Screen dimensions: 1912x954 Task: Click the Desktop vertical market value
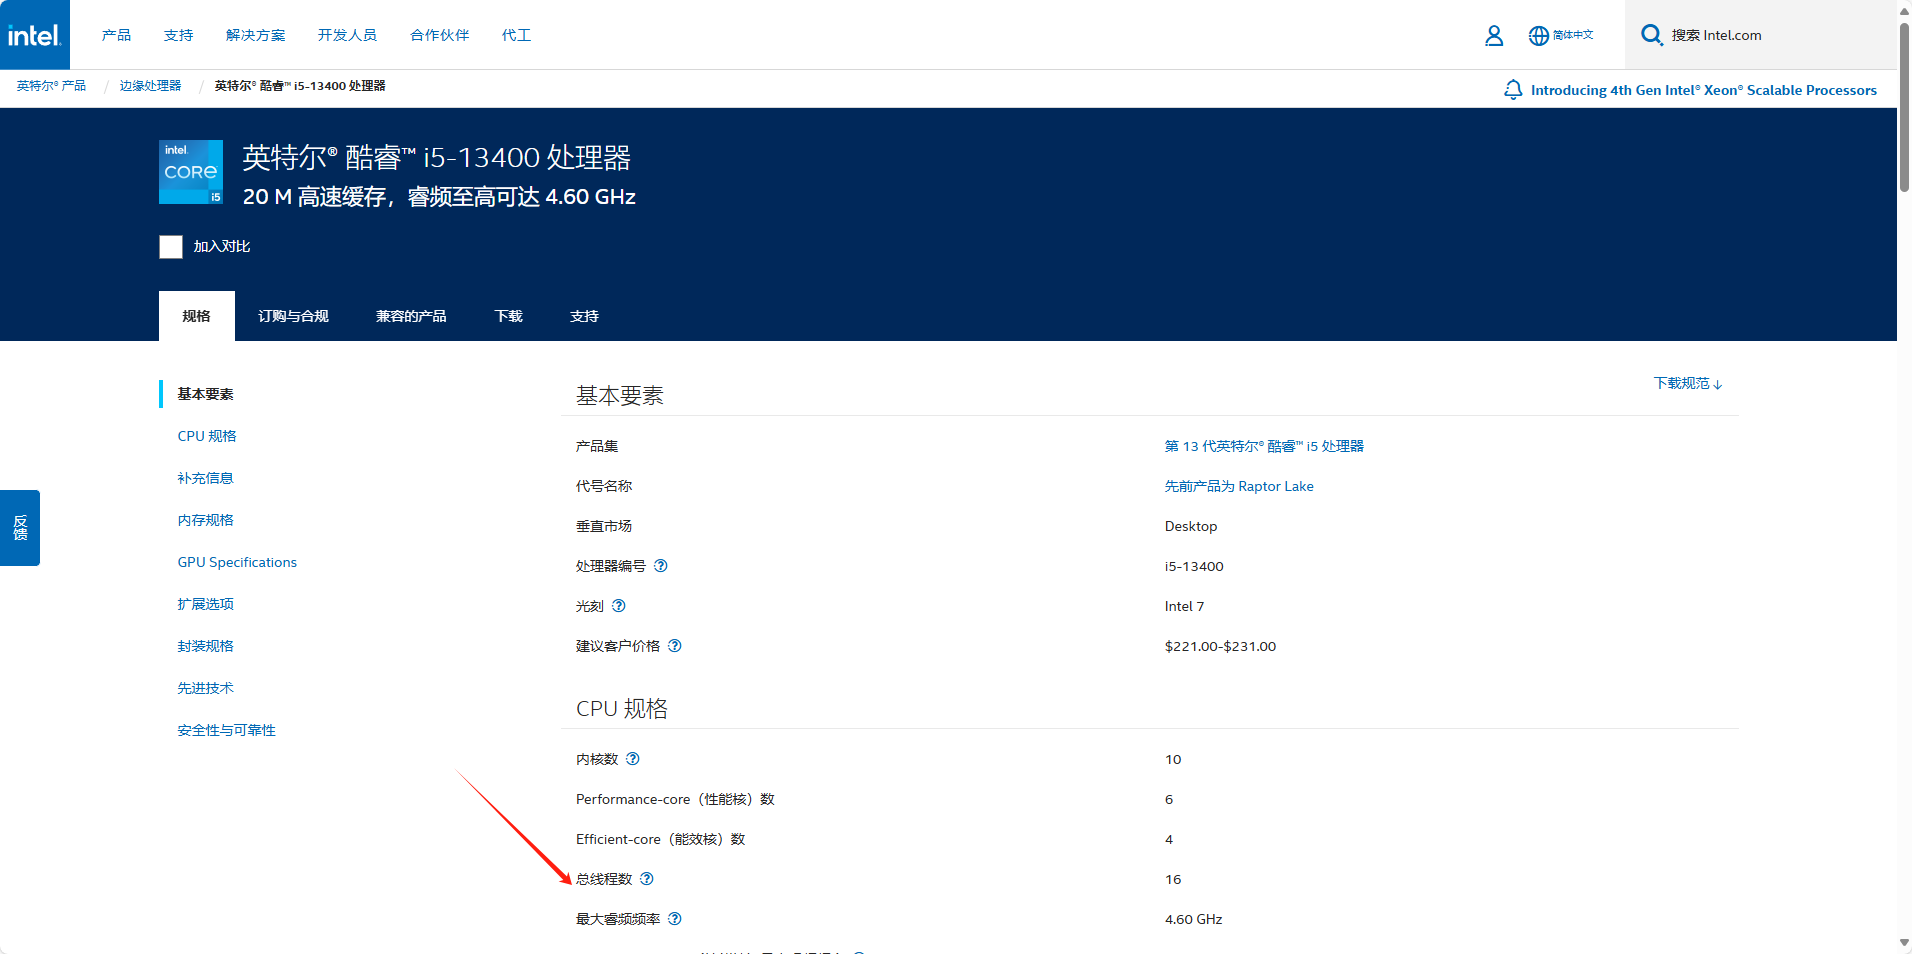pyautogui.click(x=1191, y=526)
